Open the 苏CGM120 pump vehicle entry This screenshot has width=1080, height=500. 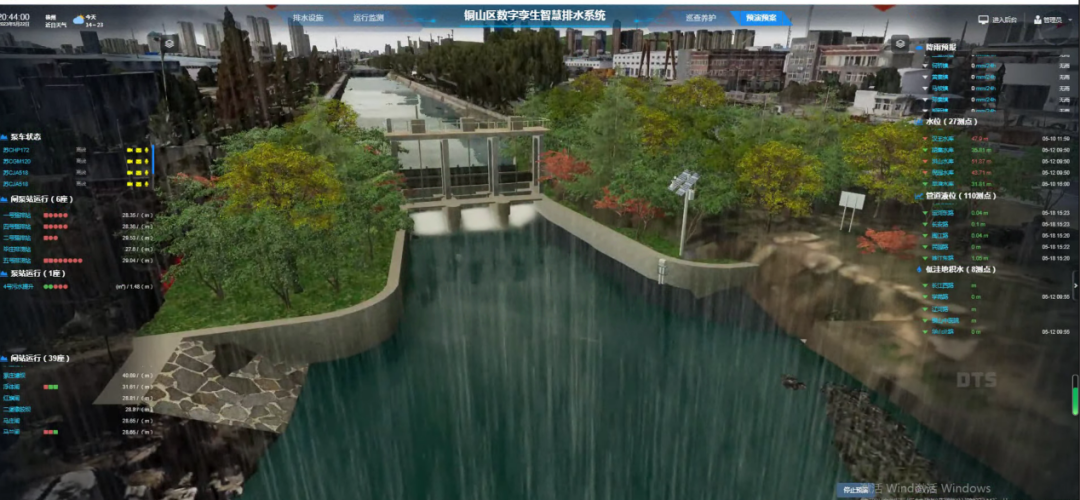tap(17, 161)
